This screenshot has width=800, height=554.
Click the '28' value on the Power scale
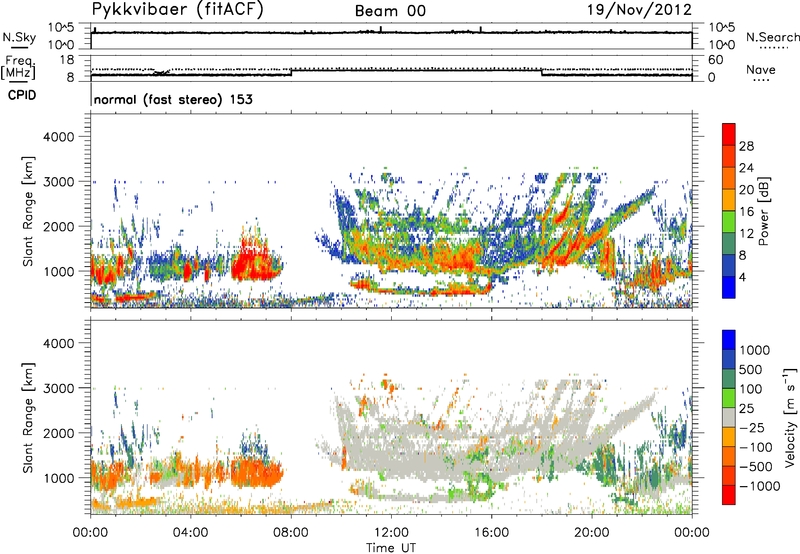pos(746,146)
